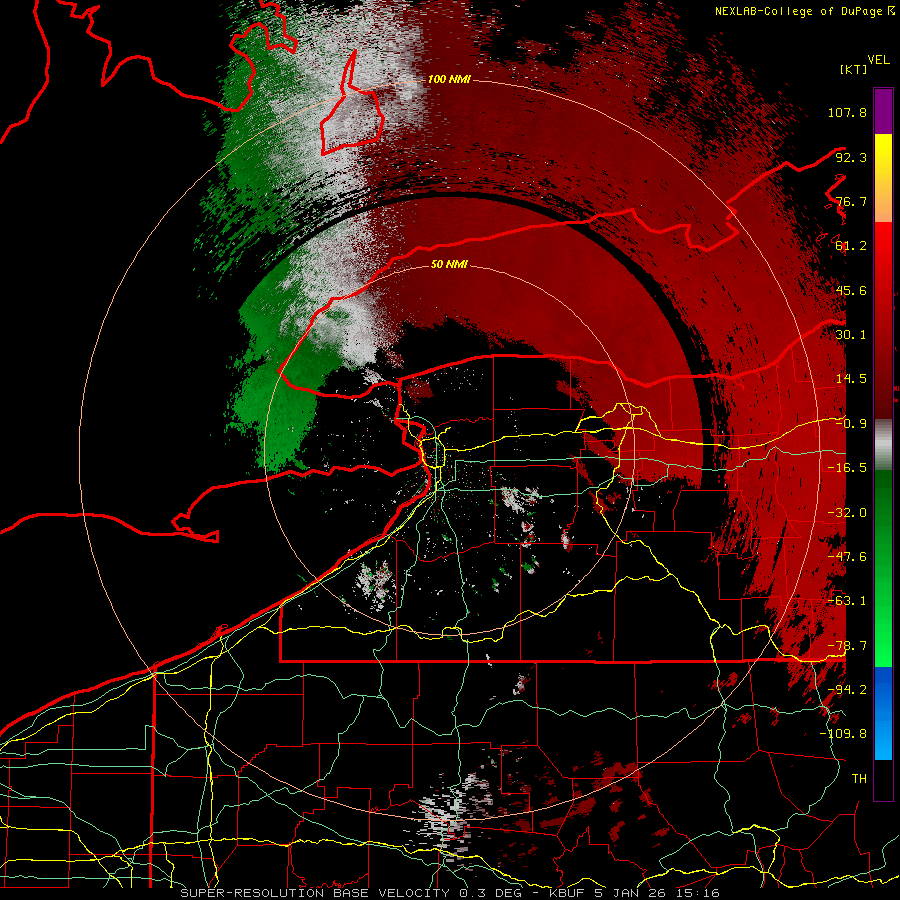Viewport: 900px width, 900px height.
Task: Click the 100 NMI range ring label
Action: coord(449,79)
